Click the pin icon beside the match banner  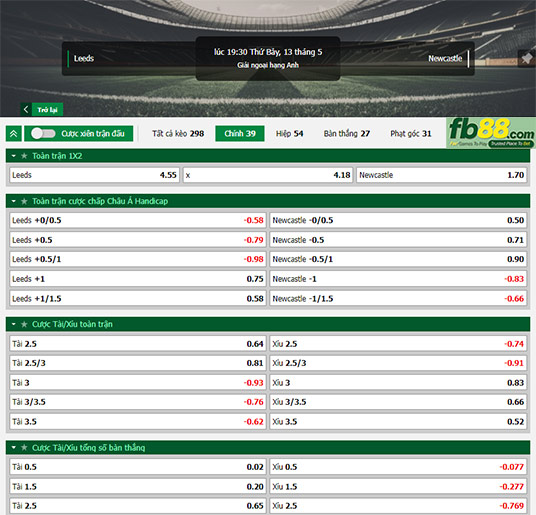pos(527,58)
